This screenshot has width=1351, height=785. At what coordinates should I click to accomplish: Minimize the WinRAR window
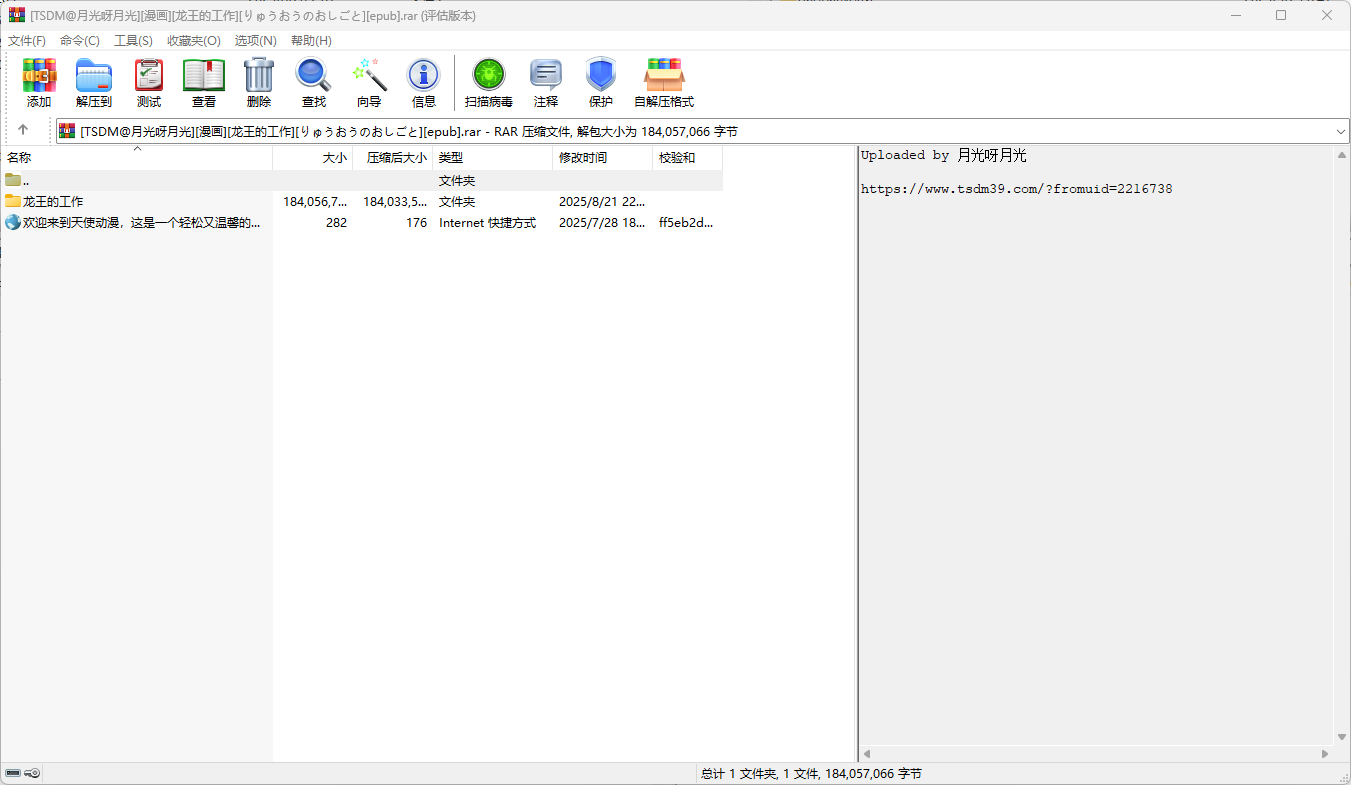(1235, 15)
